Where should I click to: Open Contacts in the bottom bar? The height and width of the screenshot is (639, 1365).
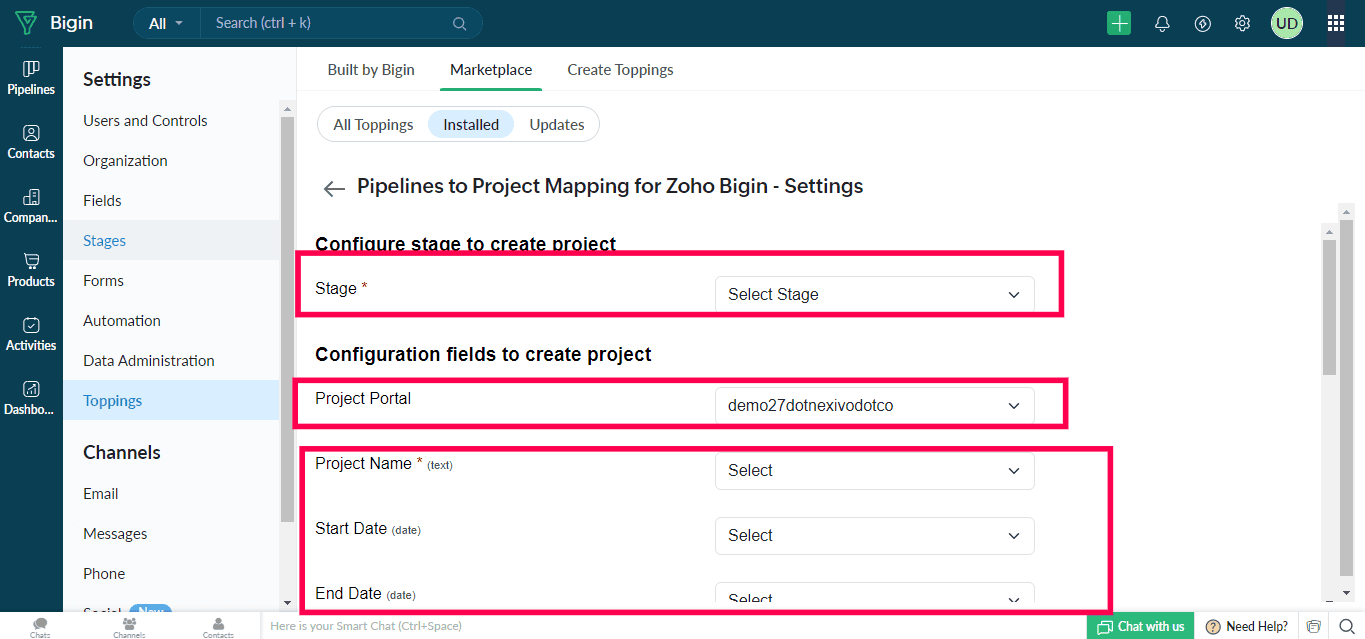[x=218, y=627]
